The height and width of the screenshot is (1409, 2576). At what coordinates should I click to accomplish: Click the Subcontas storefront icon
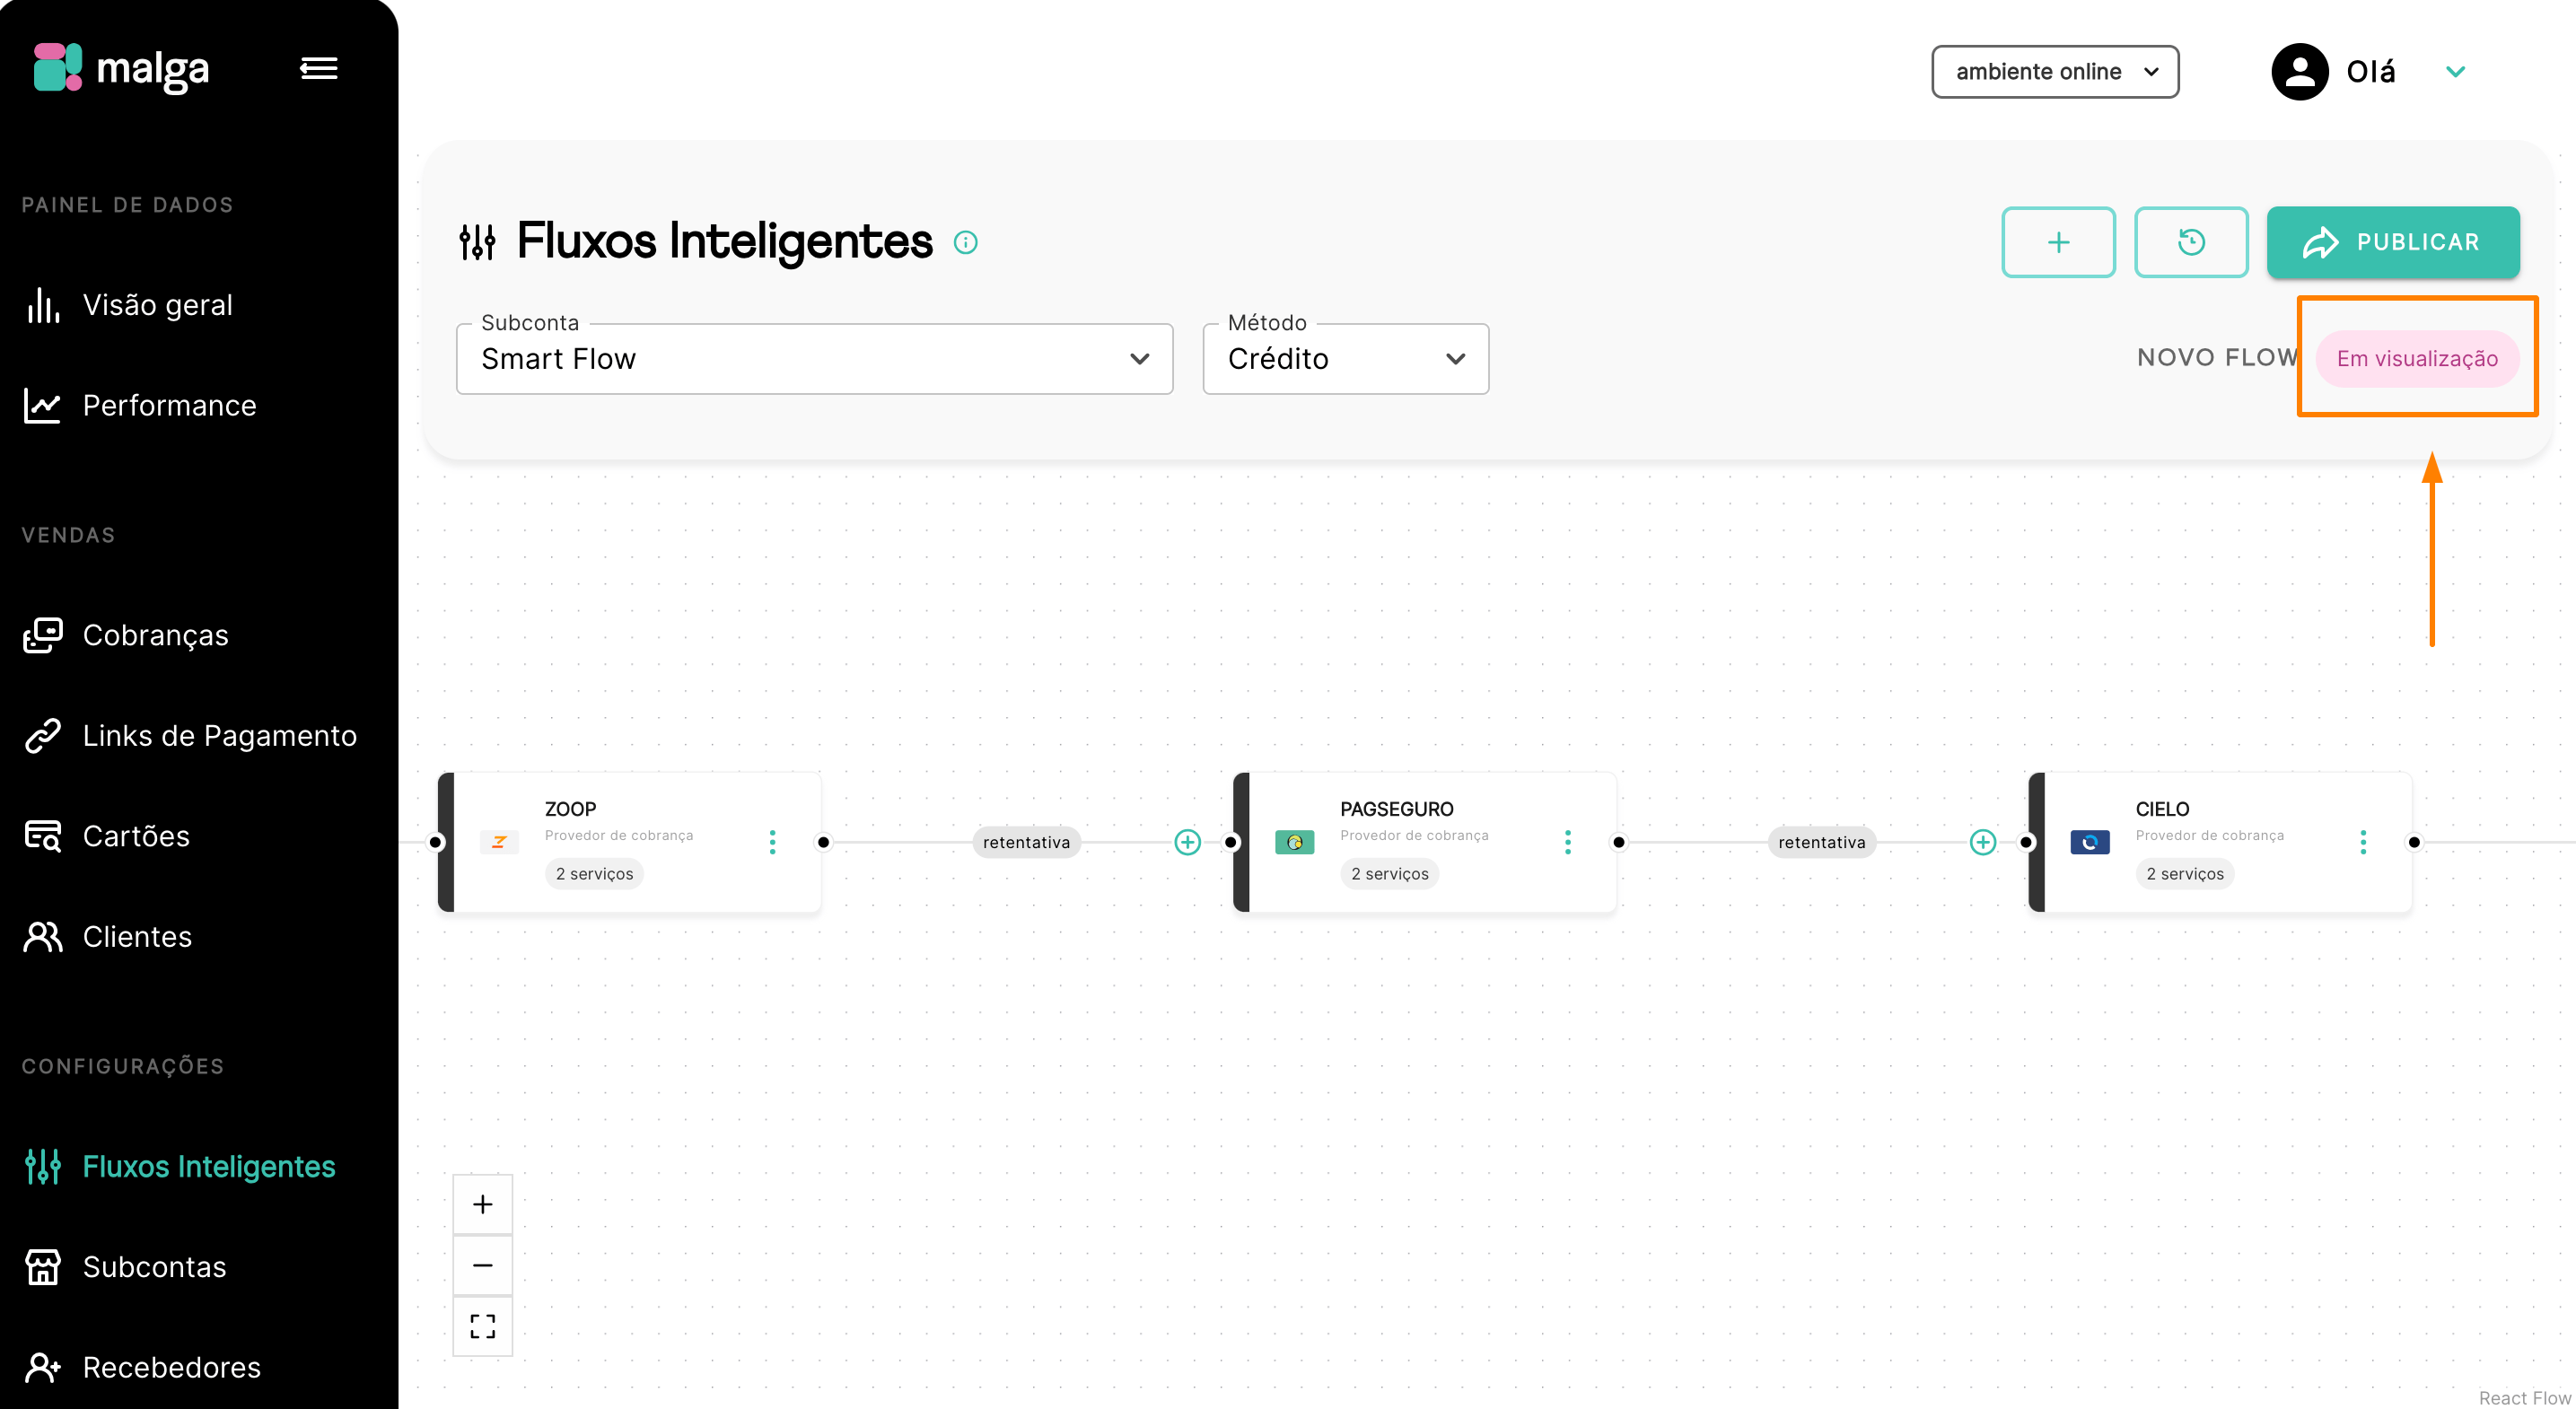pyautogui.click(x=43, y=1267)
